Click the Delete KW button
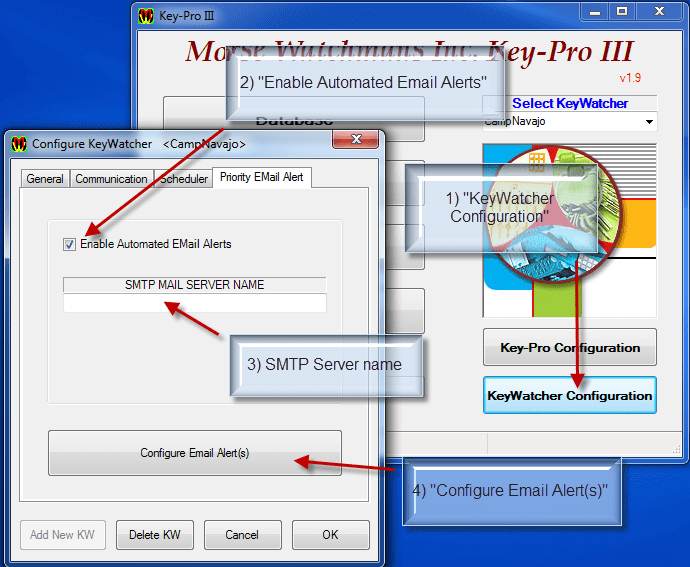Image resolution: width=690 pixels, height=567 pixels. (x=154, y=535)
